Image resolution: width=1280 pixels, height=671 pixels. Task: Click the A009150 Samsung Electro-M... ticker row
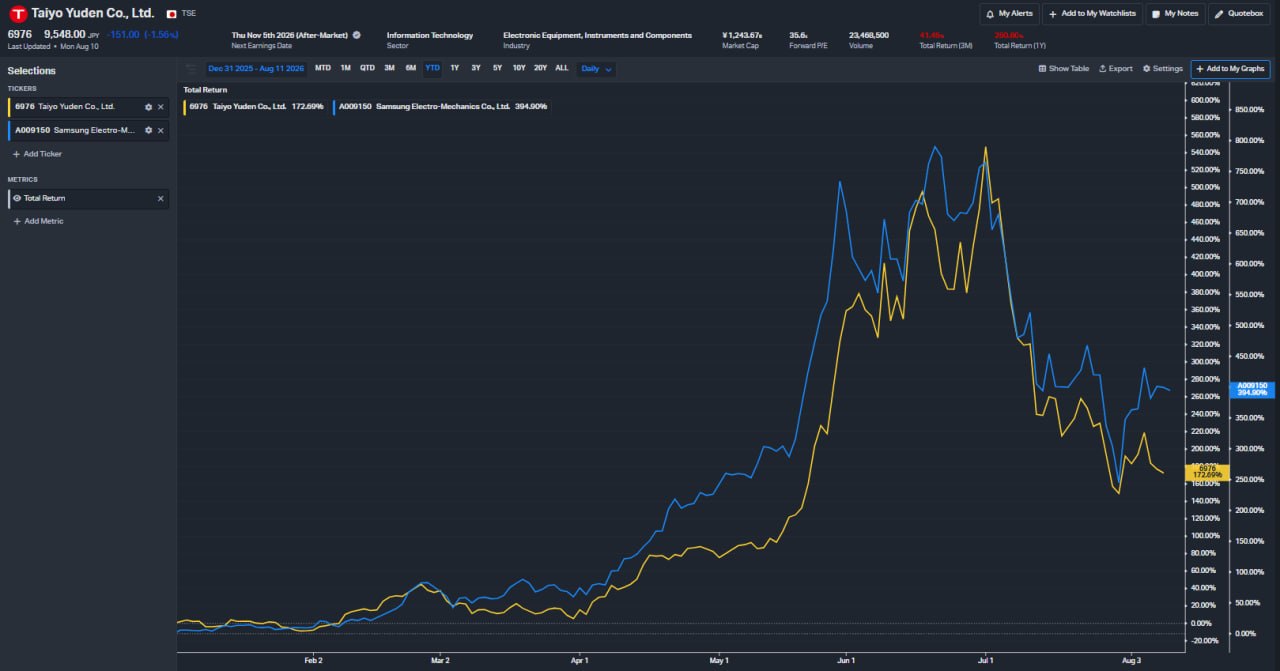(88, 130)
